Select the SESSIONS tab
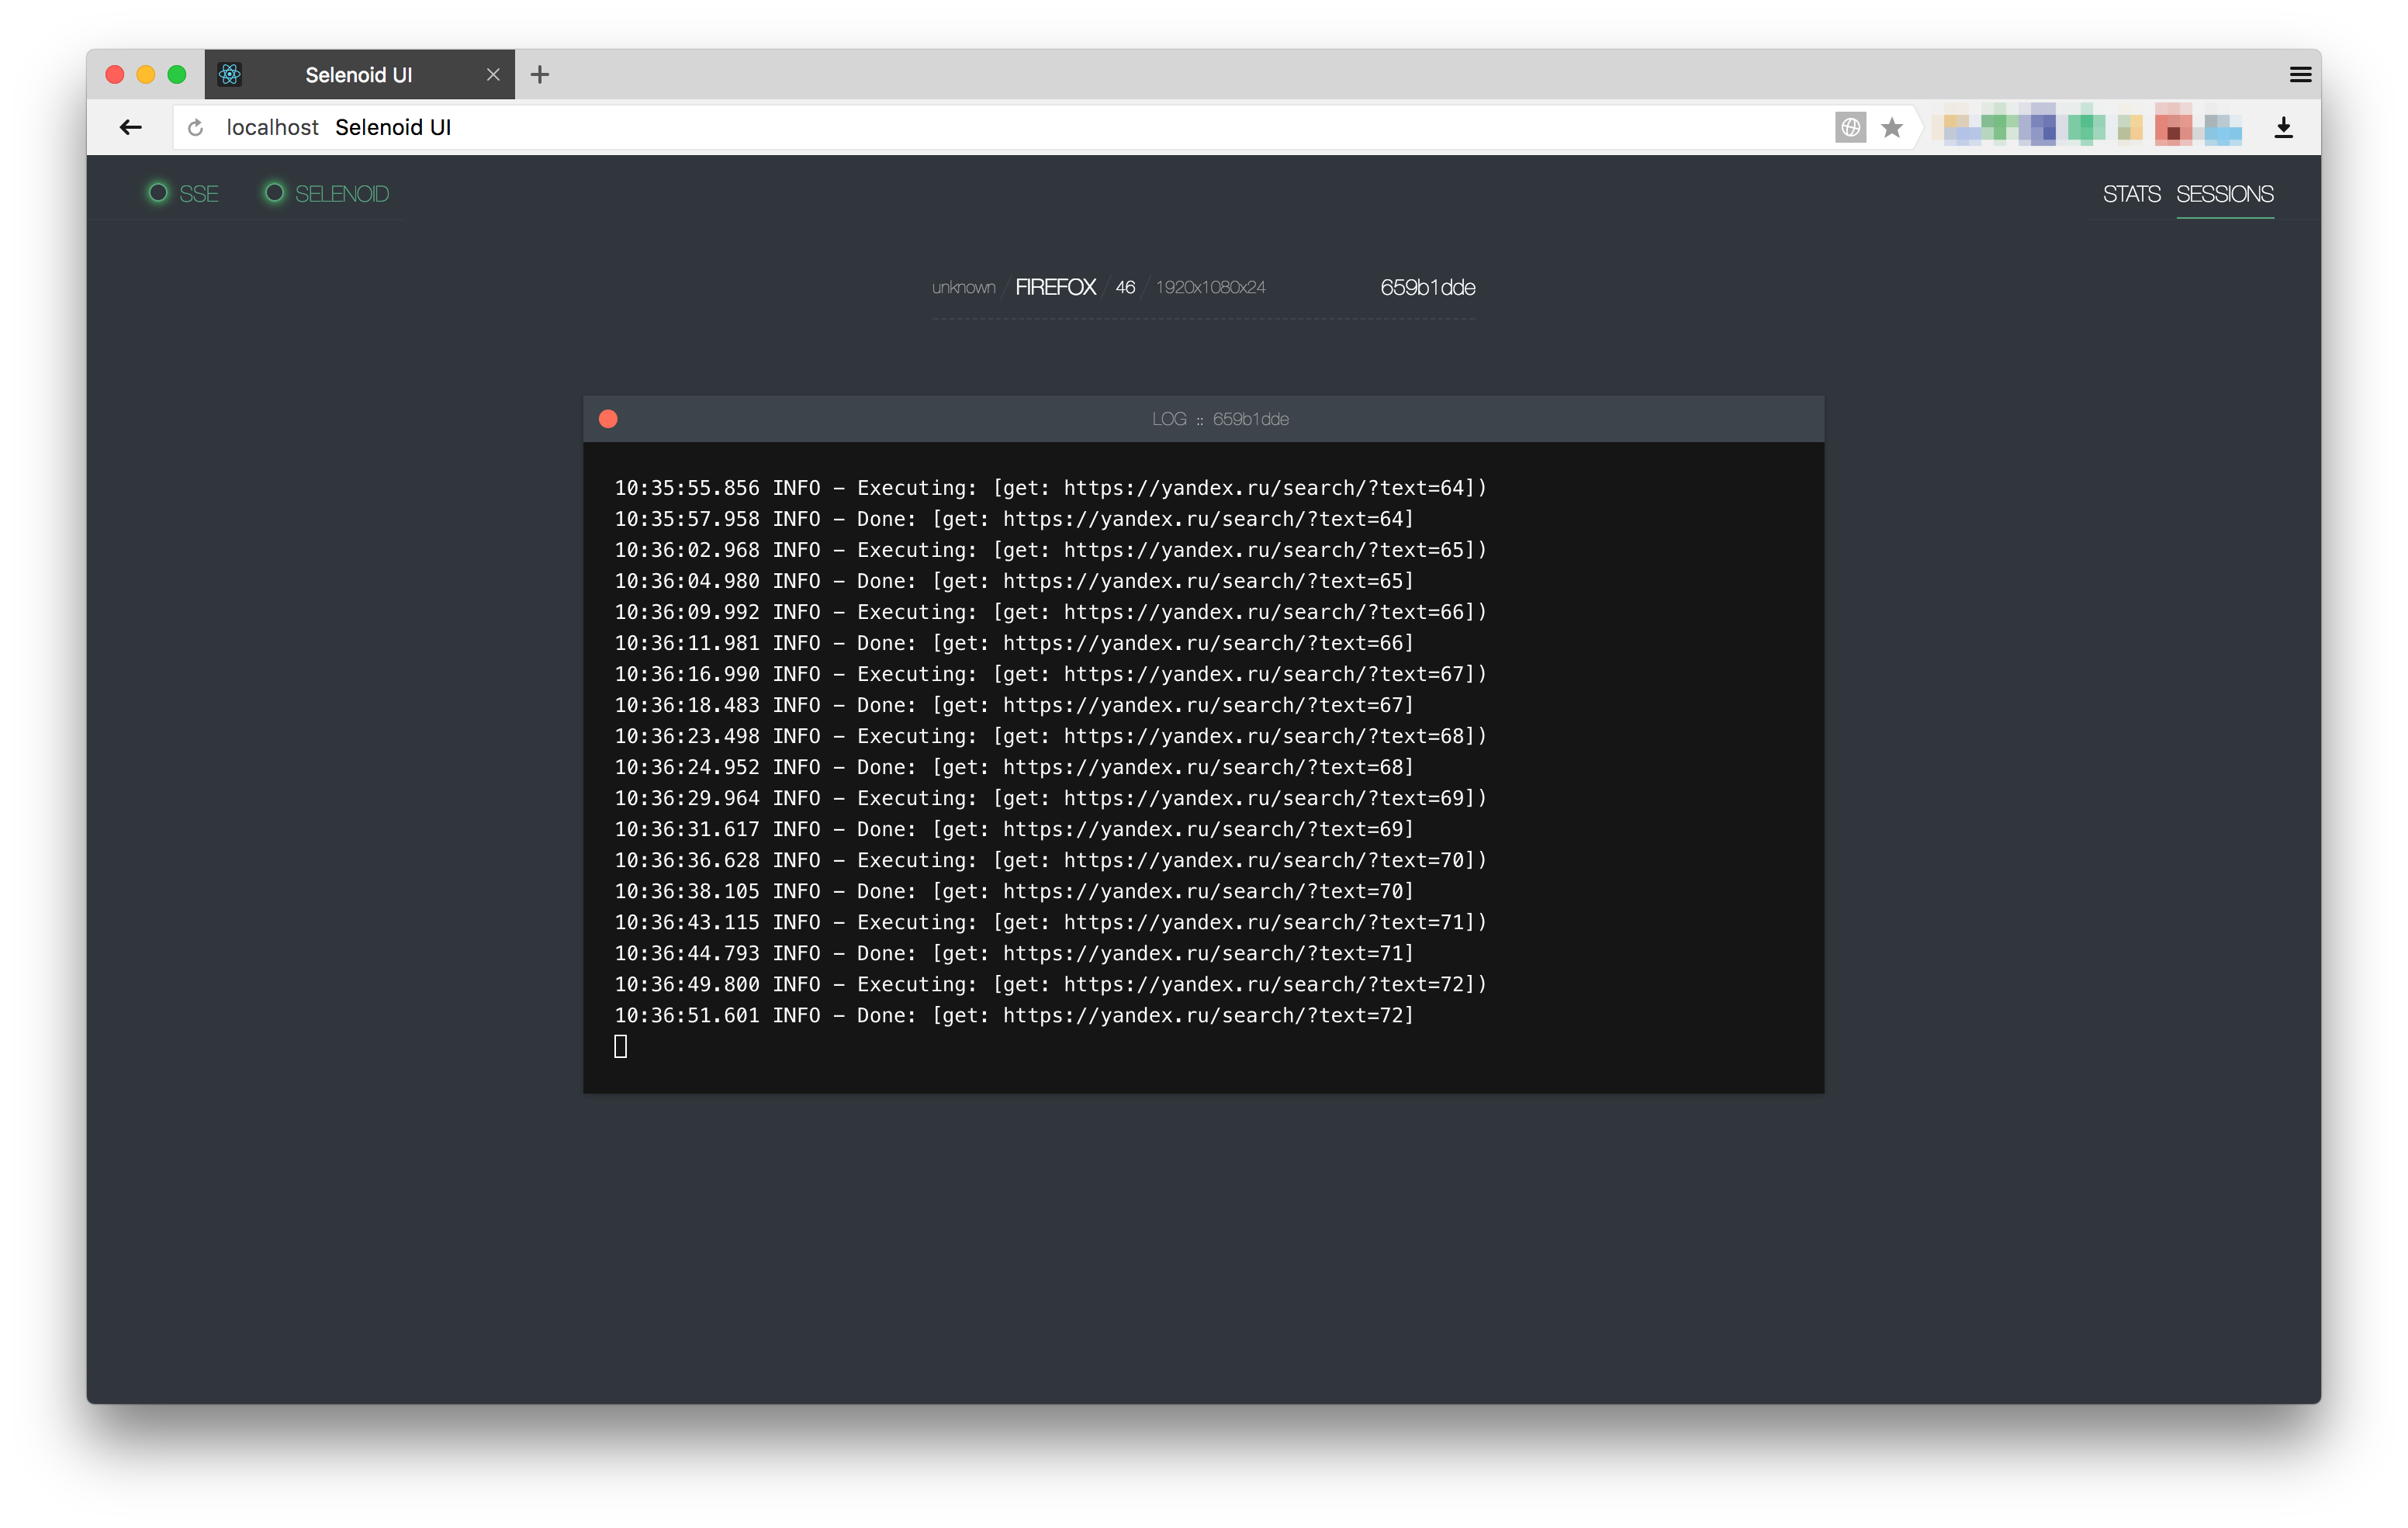Image resolution: width=2408 pixels, height=1528 pixels. pos(2224,193)
